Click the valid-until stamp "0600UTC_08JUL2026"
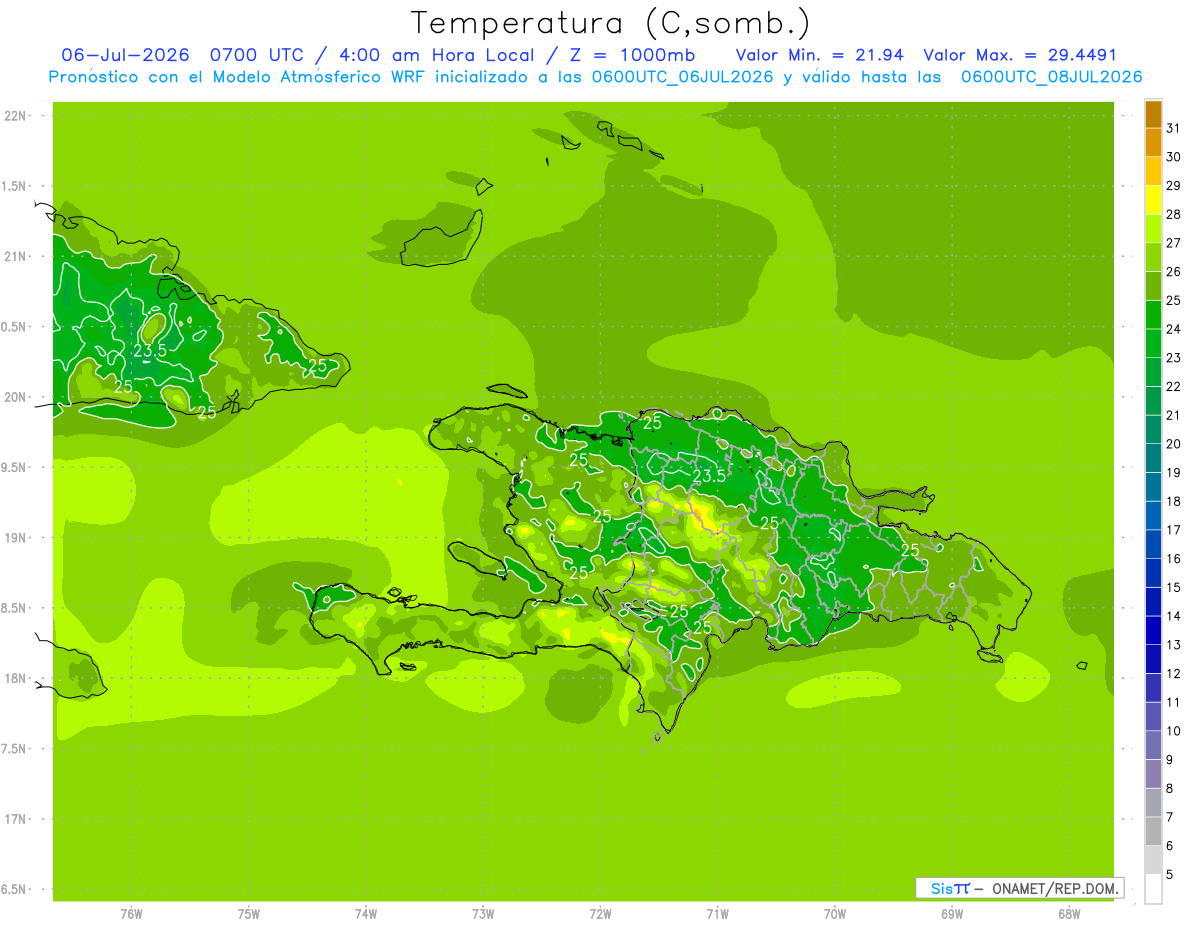The image size is (1200, 927). point(1051,77)
